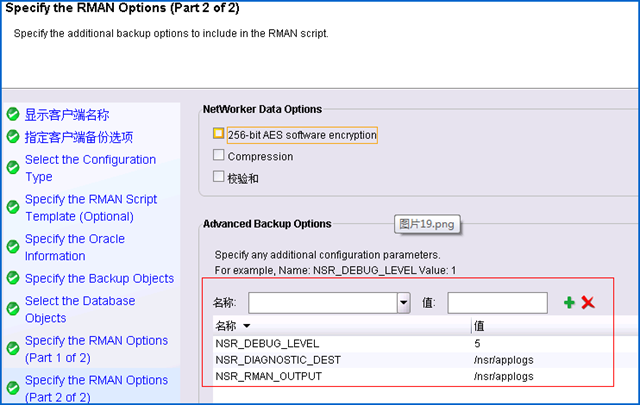This screenshot has height=405, width=640.
Task: Click green checkmark beside 指定客户端备份选项
Action: 13,136
